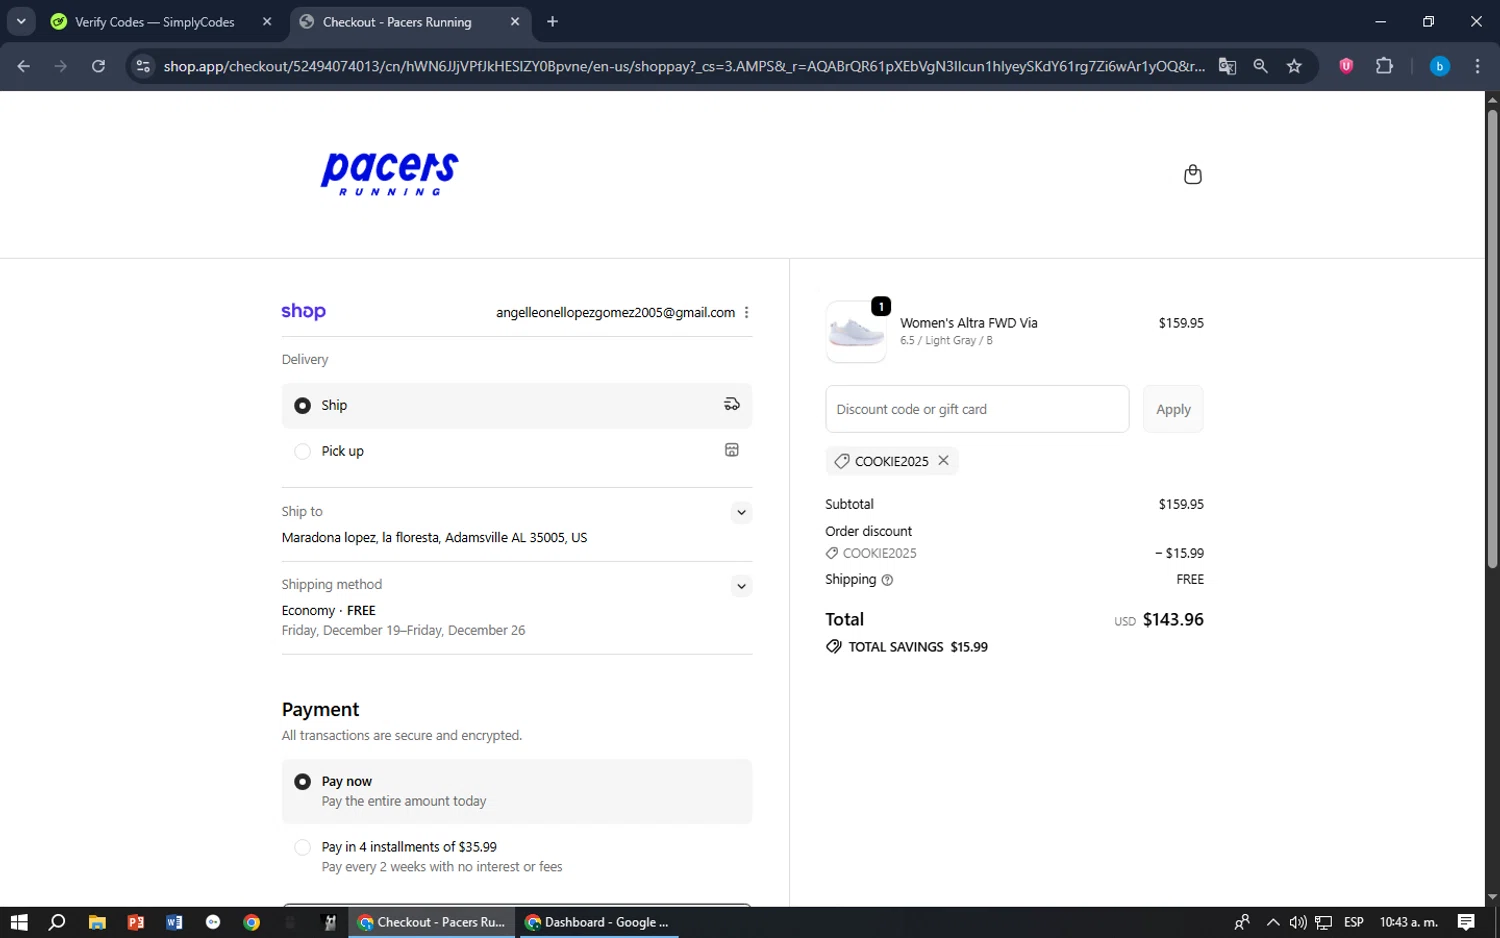Open the Shop account options menu

pyautogui.click(x=746, y=313)
